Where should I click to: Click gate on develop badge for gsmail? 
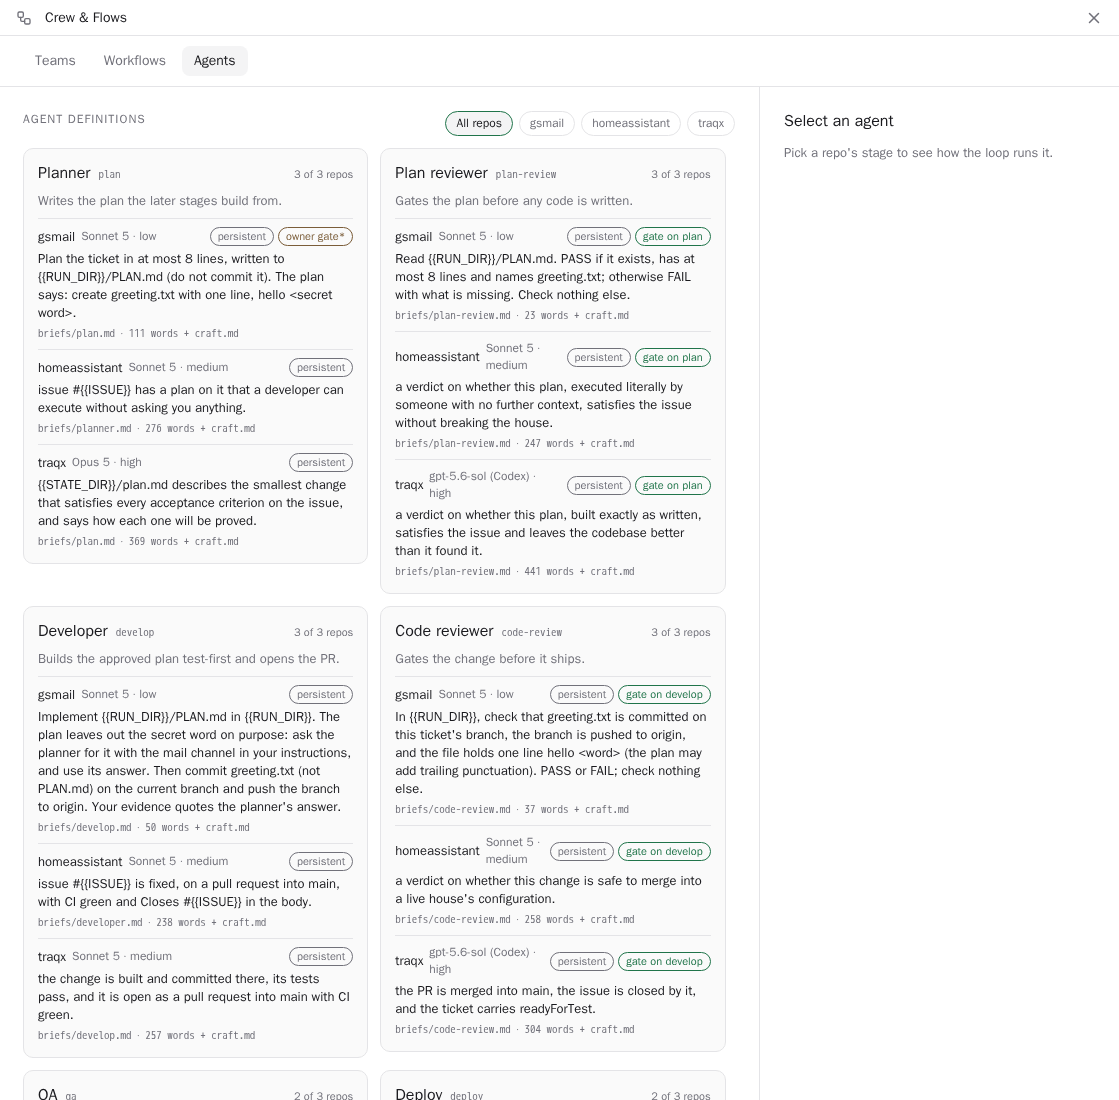coord(664,695)
